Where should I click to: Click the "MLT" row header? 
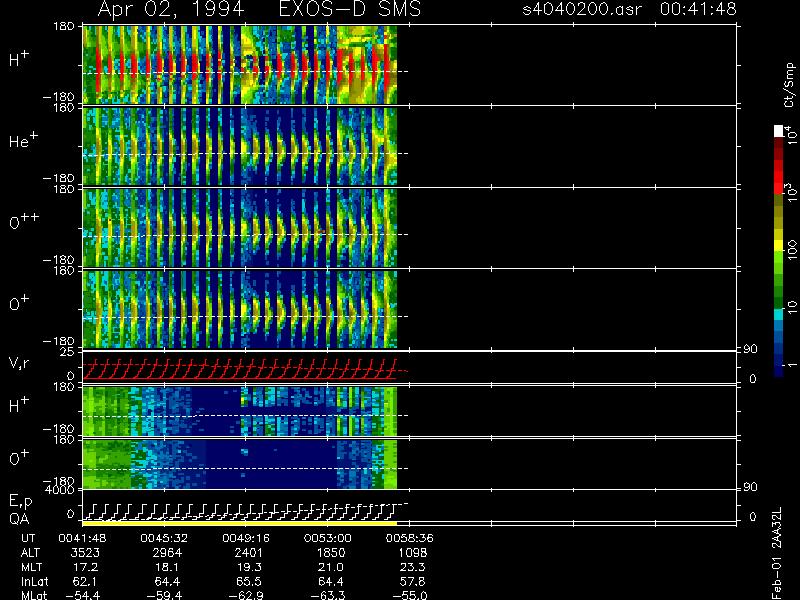click(x=32, y=567)
